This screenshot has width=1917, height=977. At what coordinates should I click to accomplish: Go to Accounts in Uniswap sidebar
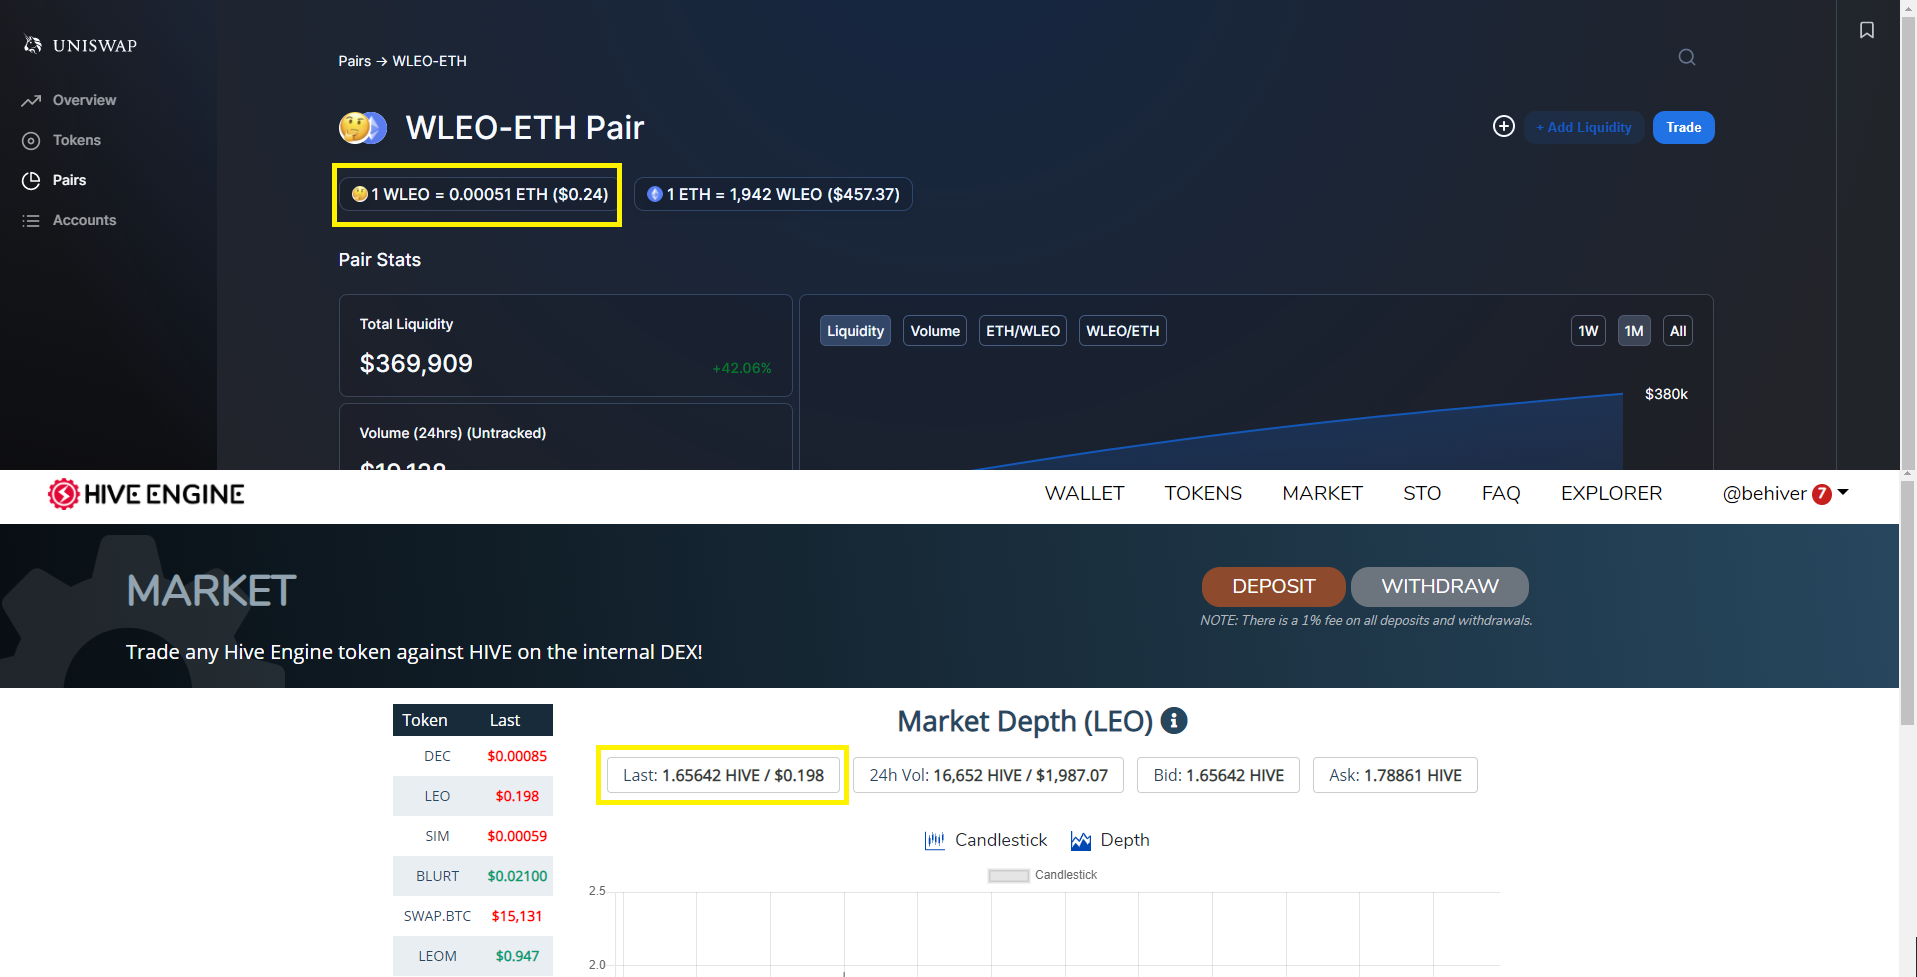[84, 220]
